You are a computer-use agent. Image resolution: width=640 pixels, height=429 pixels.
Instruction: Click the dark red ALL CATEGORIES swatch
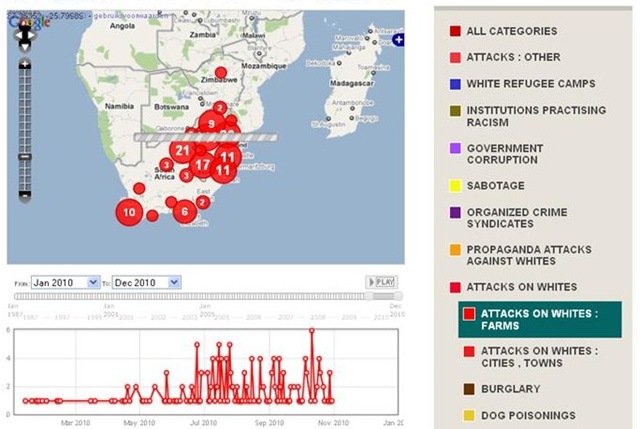click(x=455, y=31)
